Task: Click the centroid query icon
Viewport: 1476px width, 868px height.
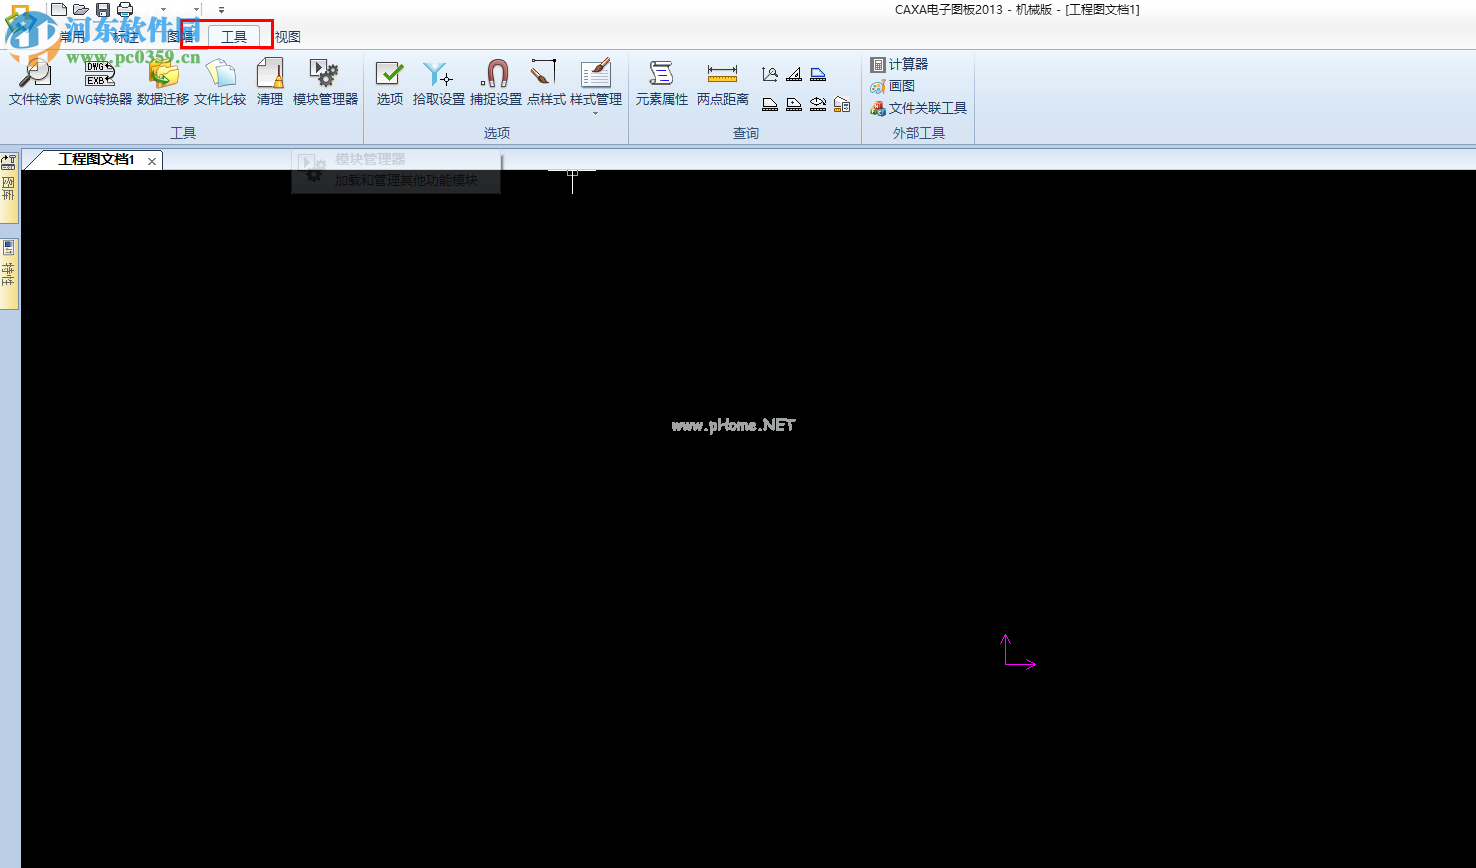Action: [794, 104]
